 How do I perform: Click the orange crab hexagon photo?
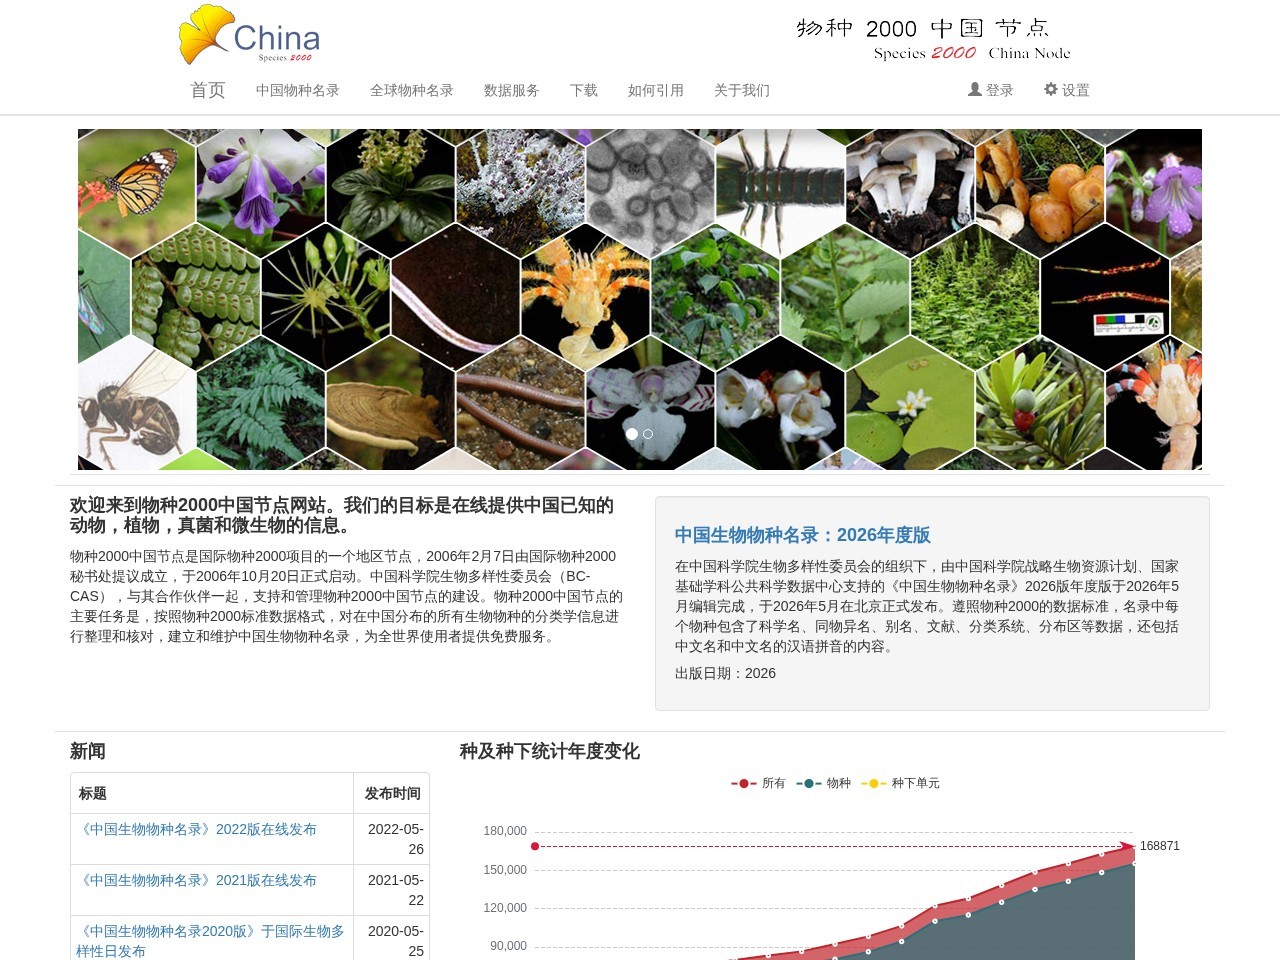[585, 297]
